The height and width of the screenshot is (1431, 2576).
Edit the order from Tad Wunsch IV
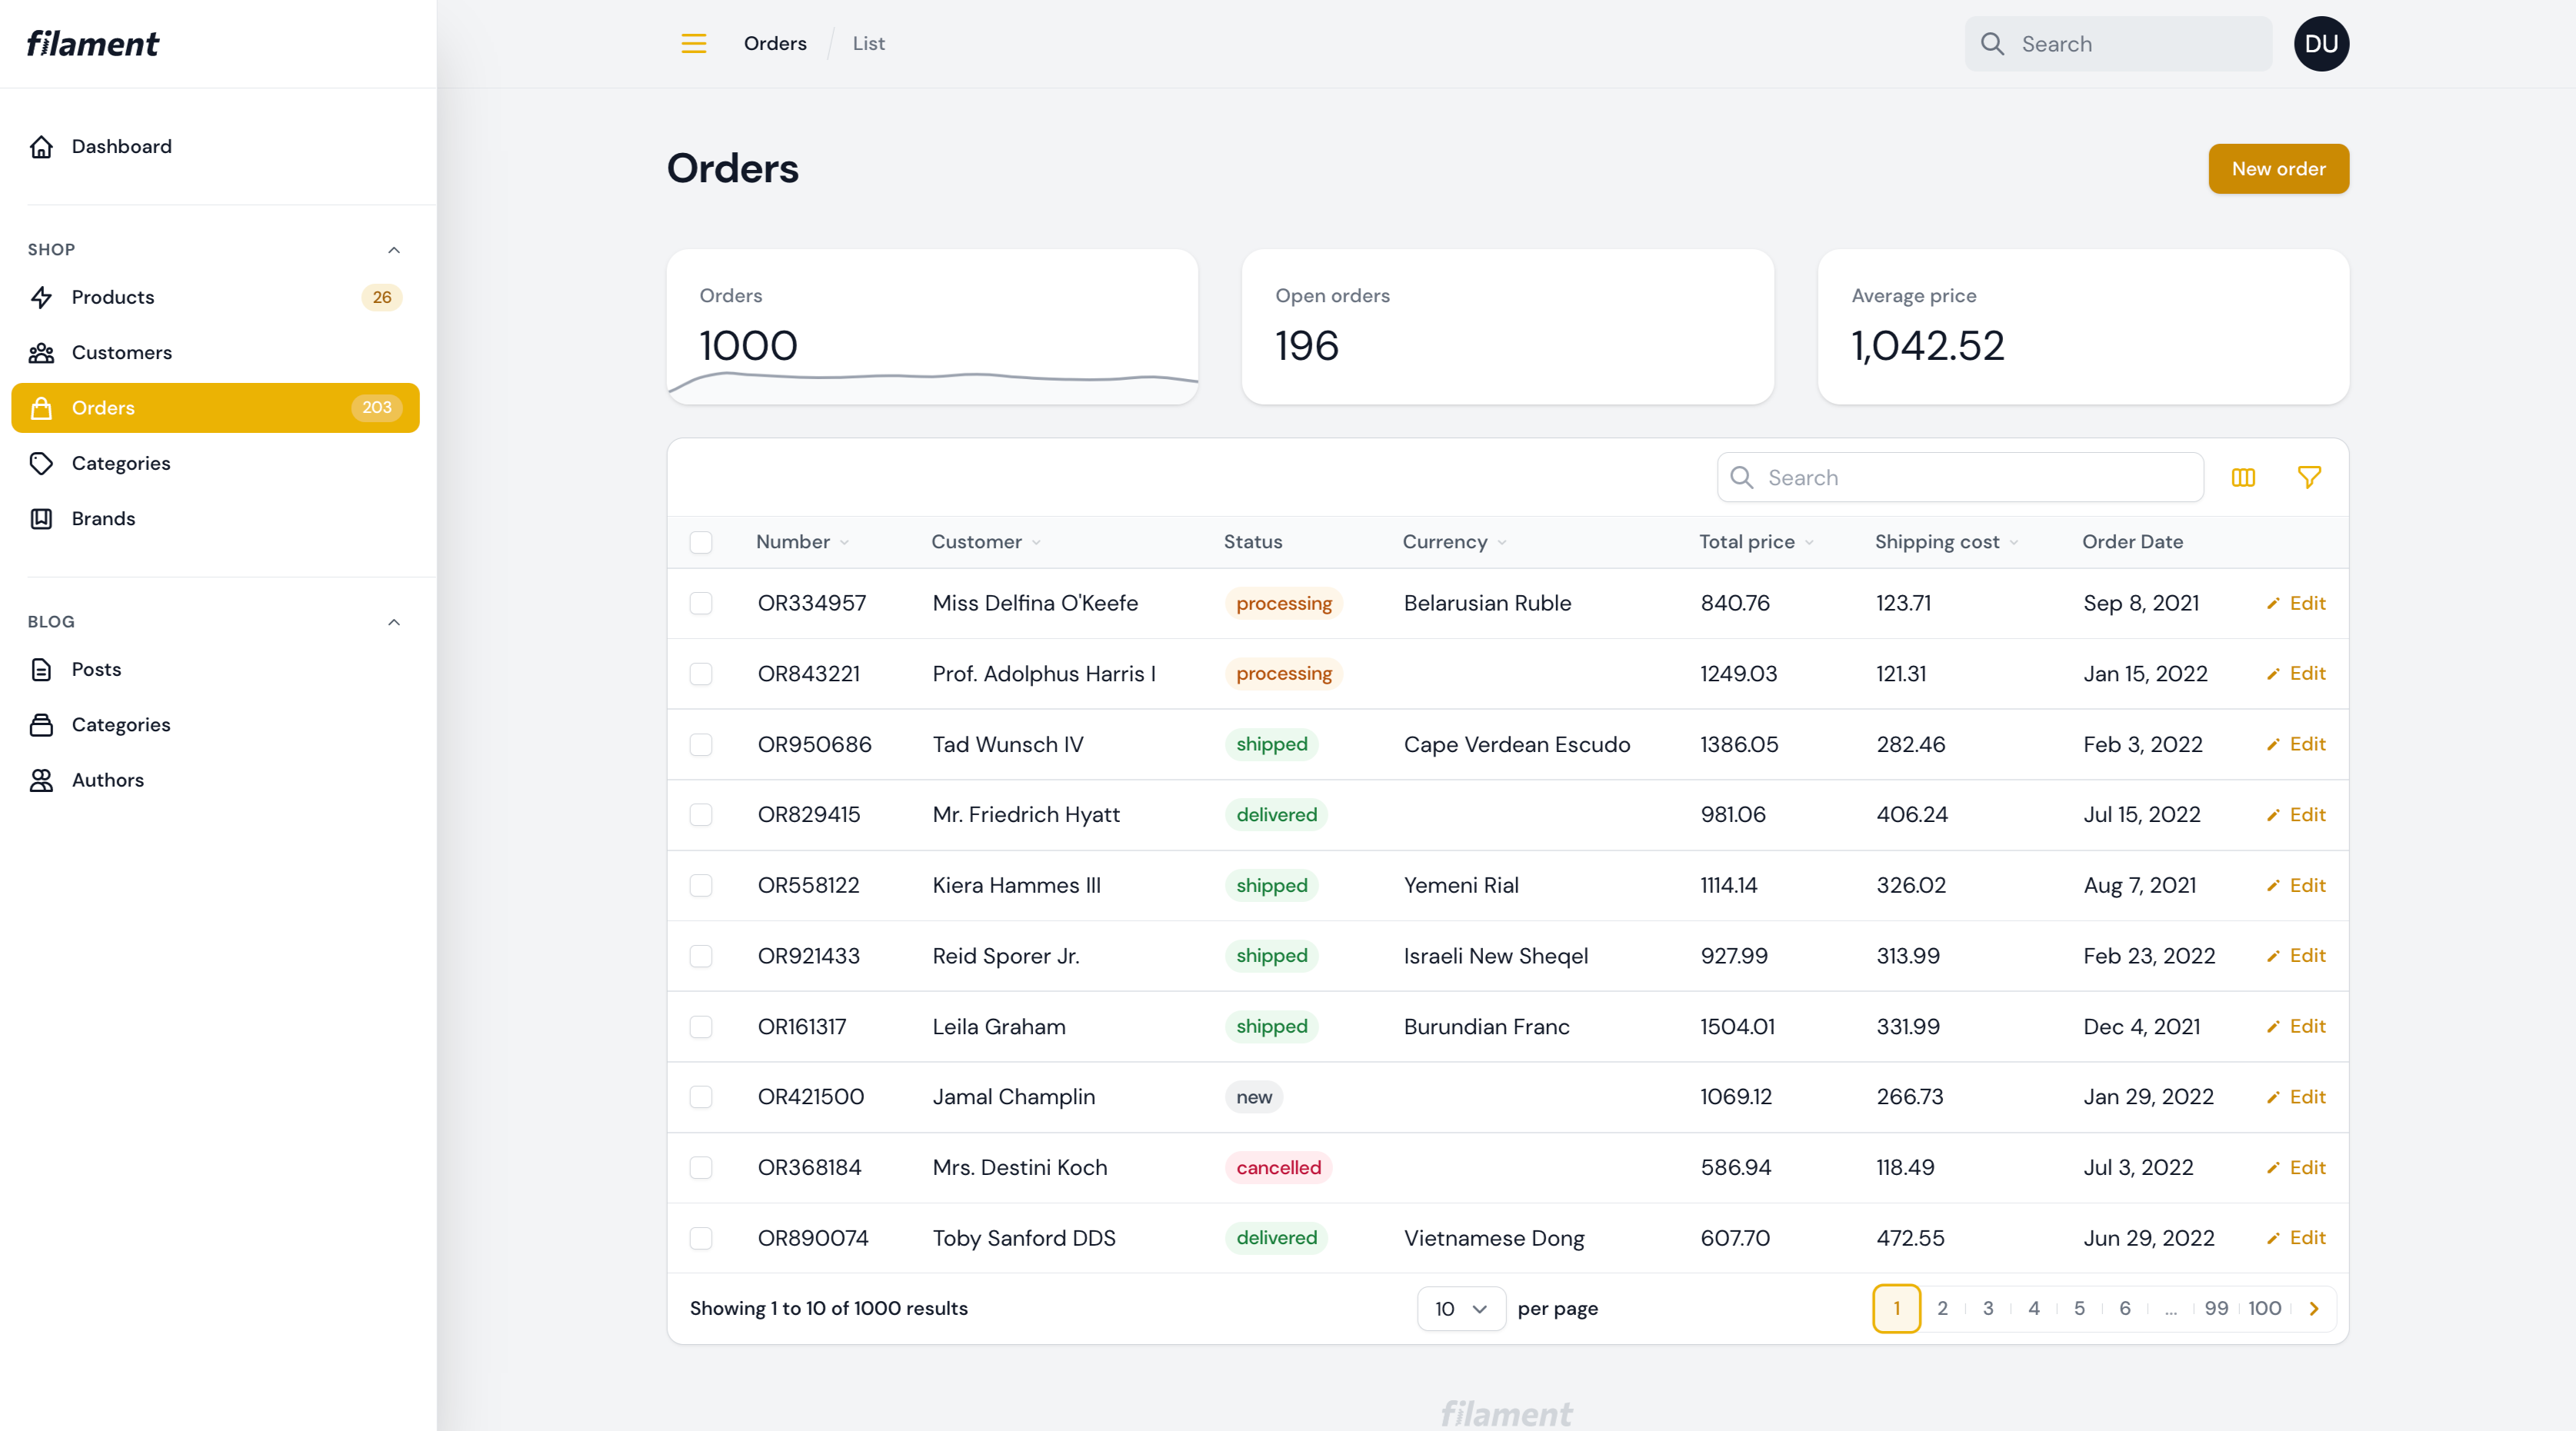[2296, 744]
